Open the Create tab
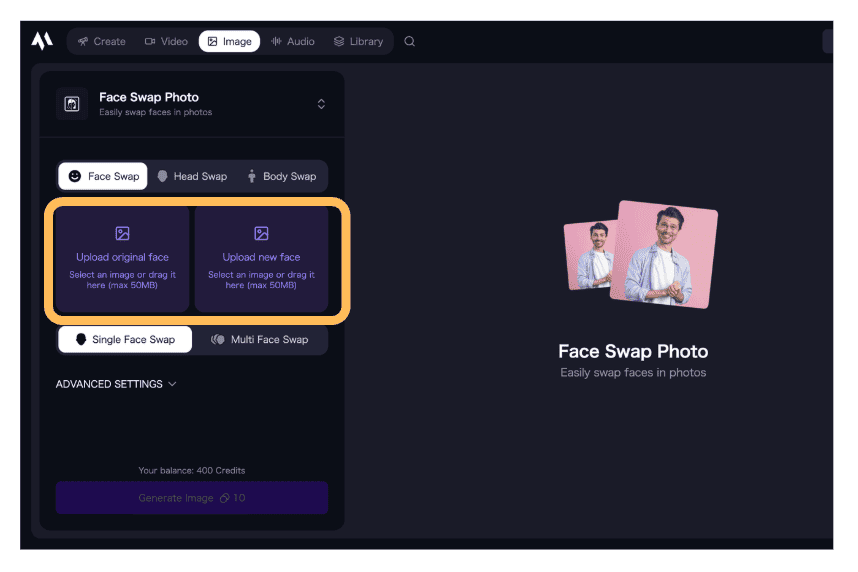Viewport: 858px width, 572px height. (x=101, y=41)
